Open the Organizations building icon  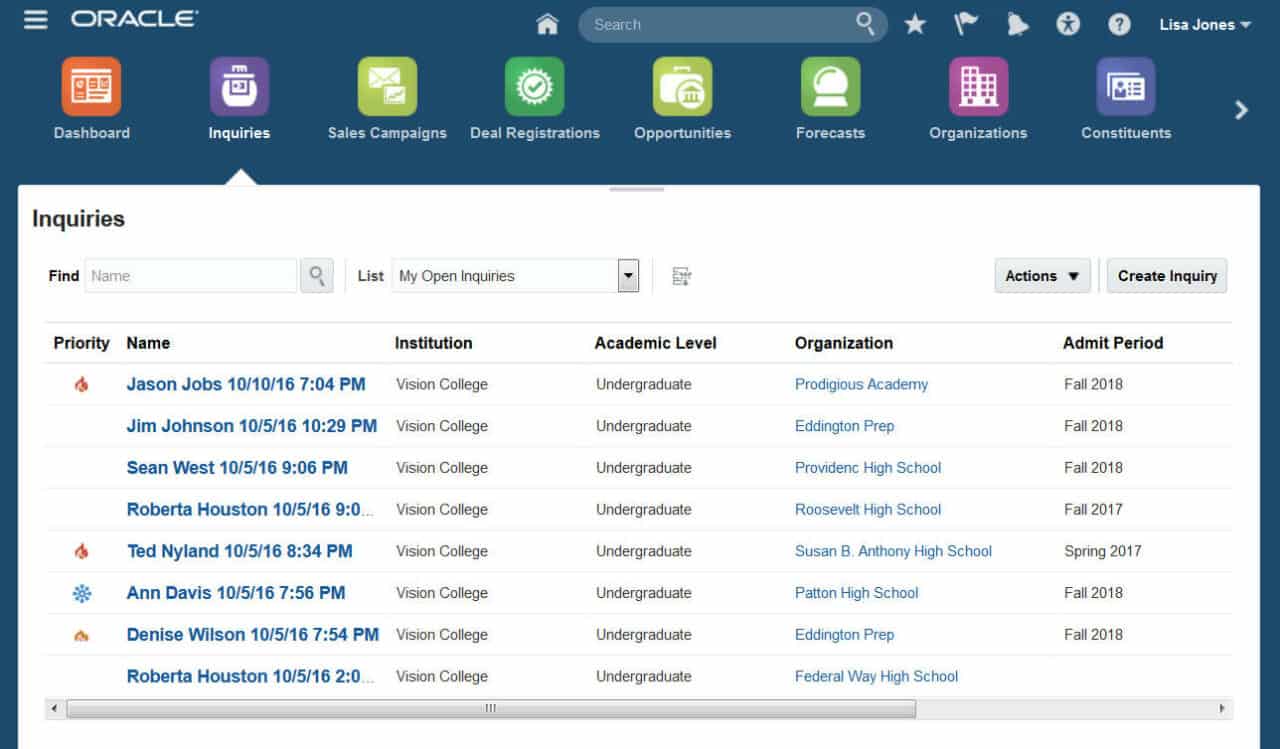click(x=977, y=86)
